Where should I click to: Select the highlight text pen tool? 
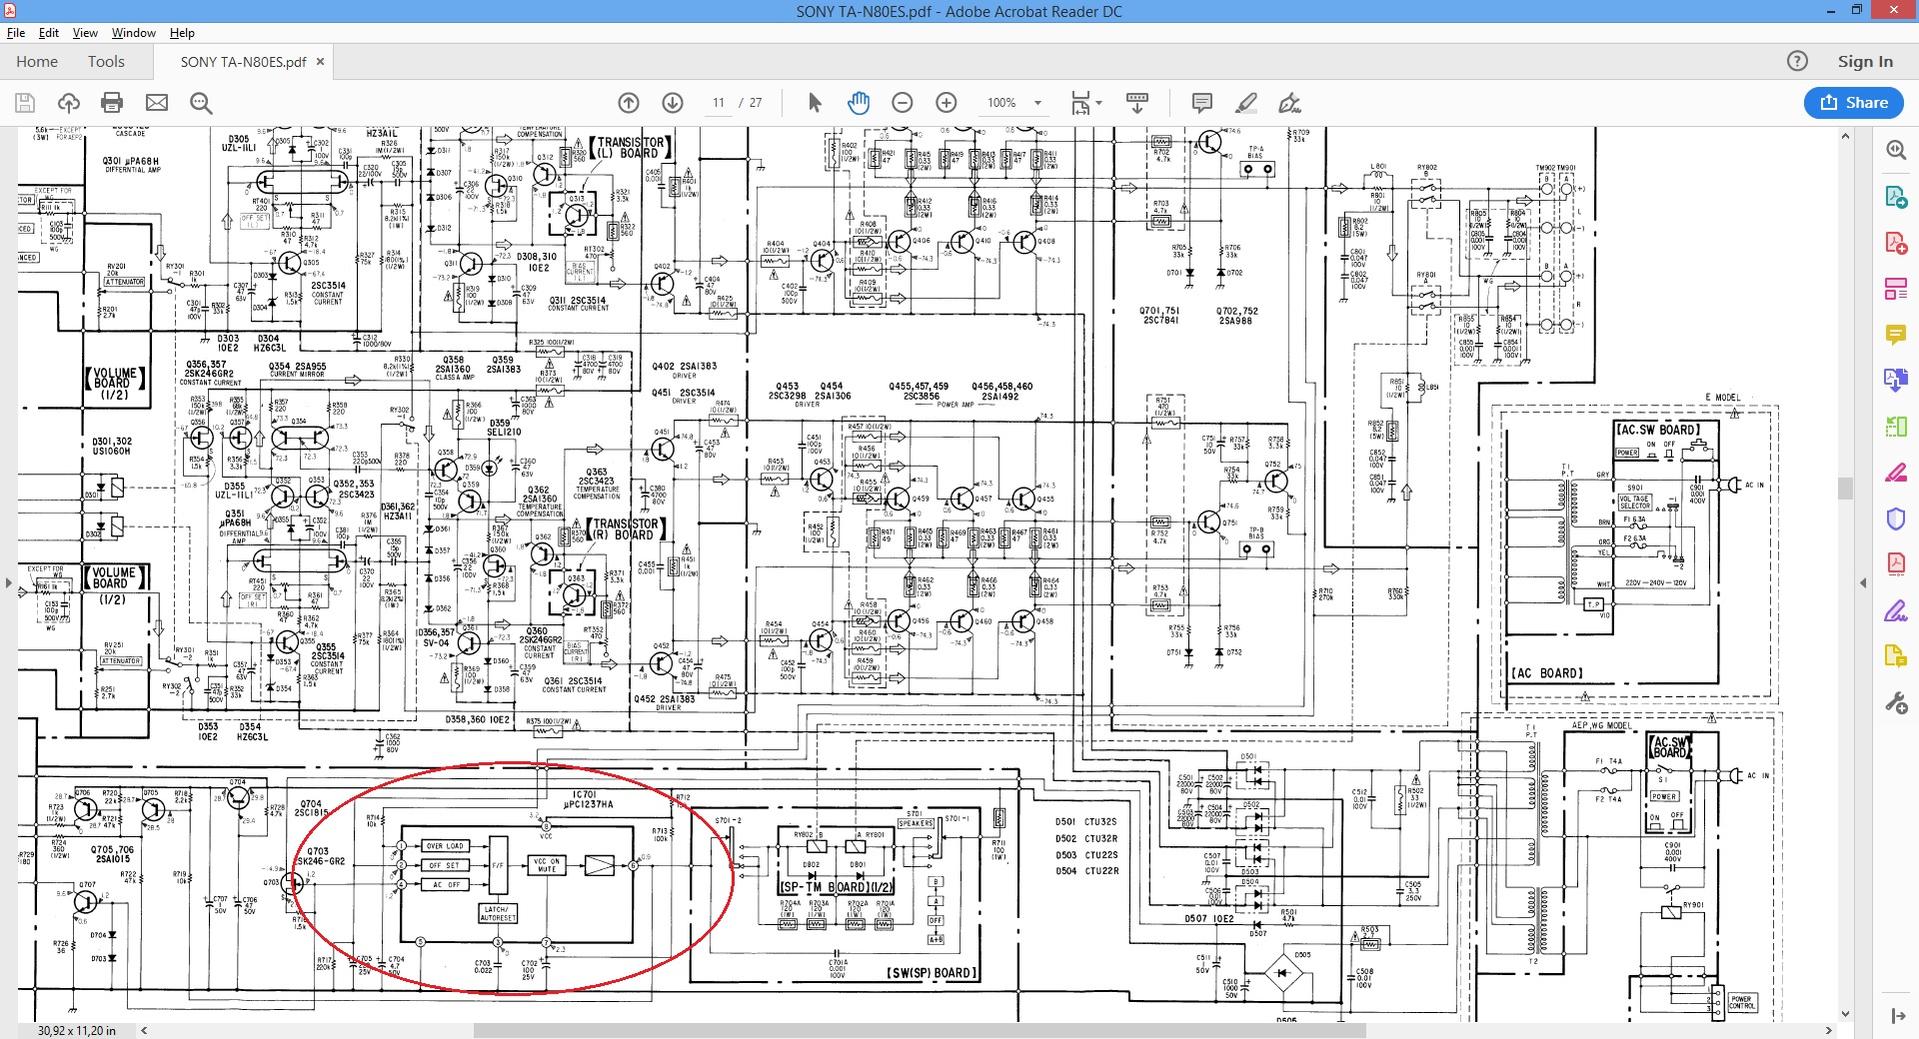(1246, 103)
